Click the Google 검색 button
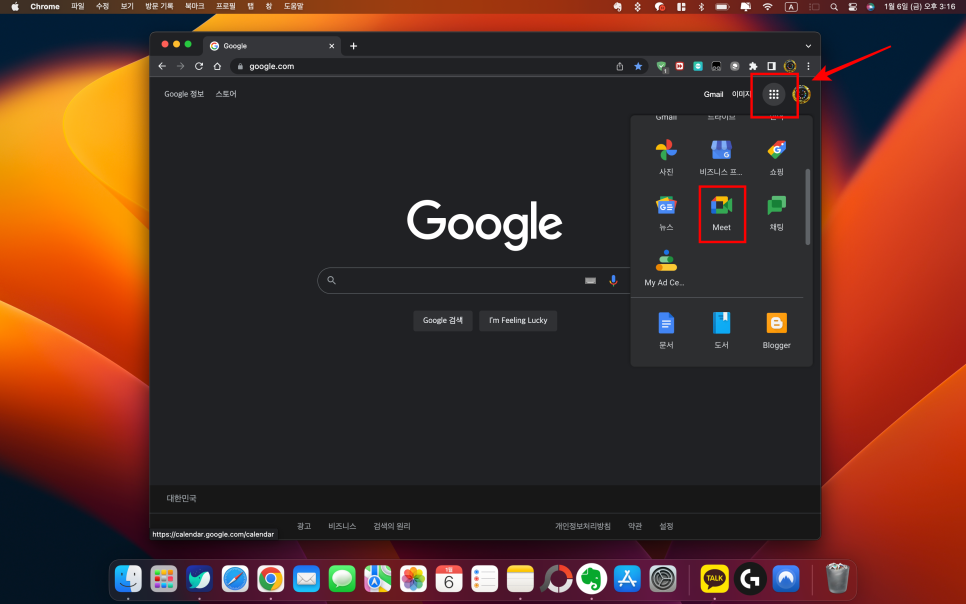This screenshot has width=966, height=604. point(442,320)
